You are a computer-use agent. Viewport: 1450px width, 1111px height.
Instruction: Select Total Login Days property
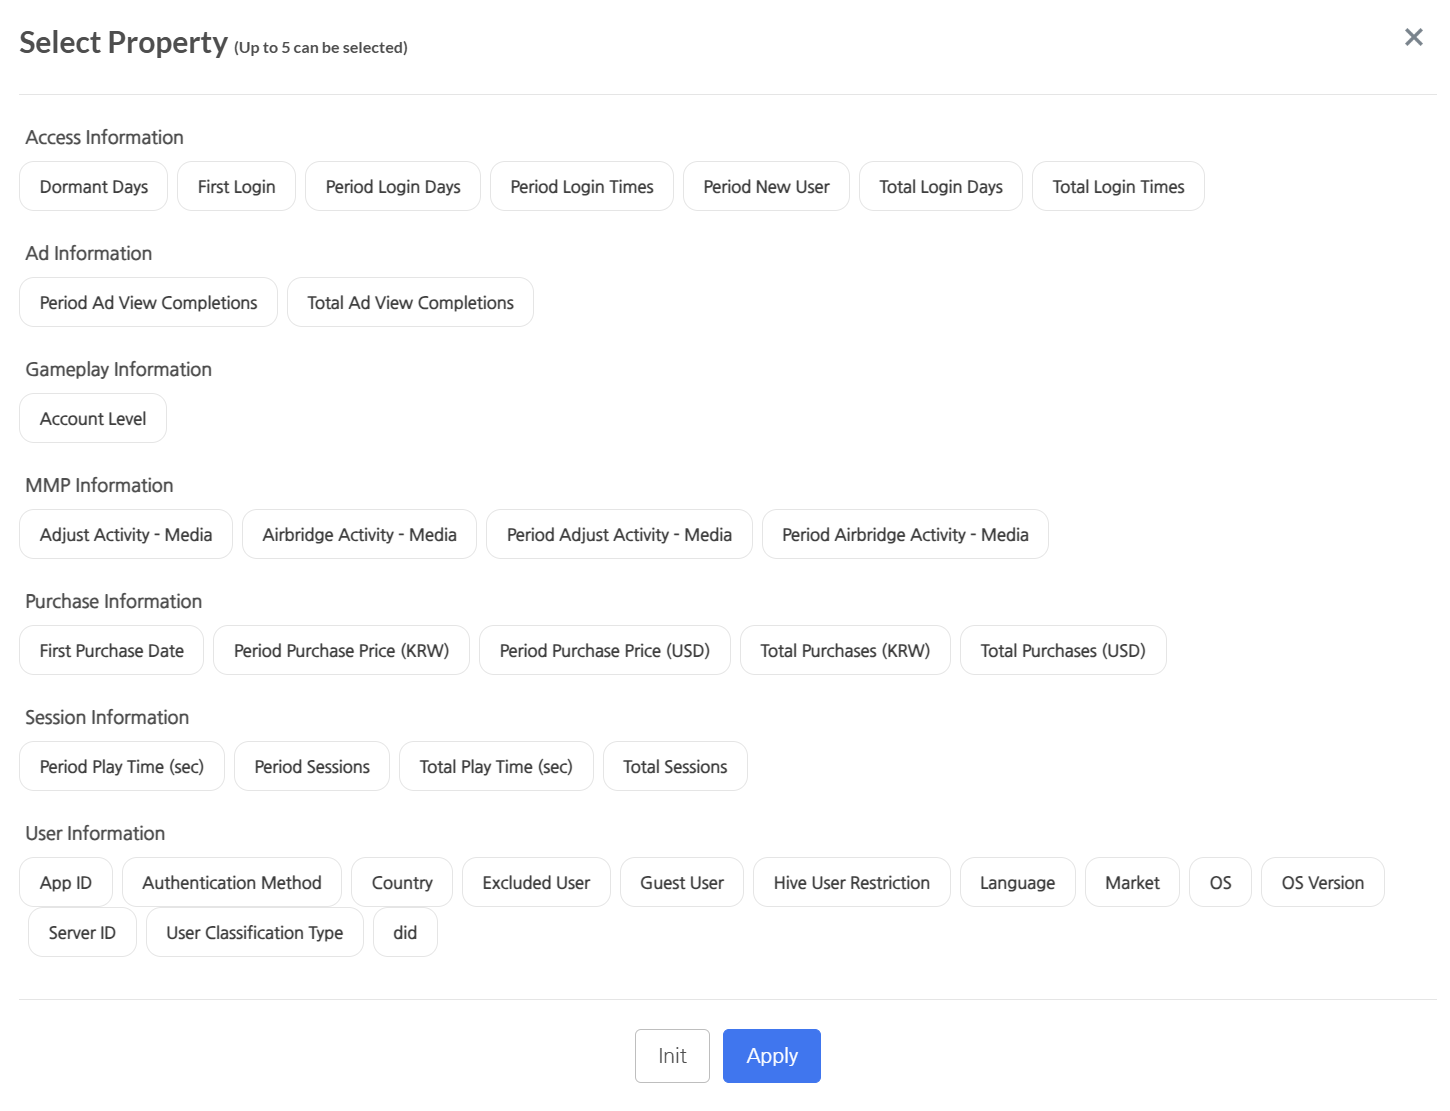coord(940,187)
